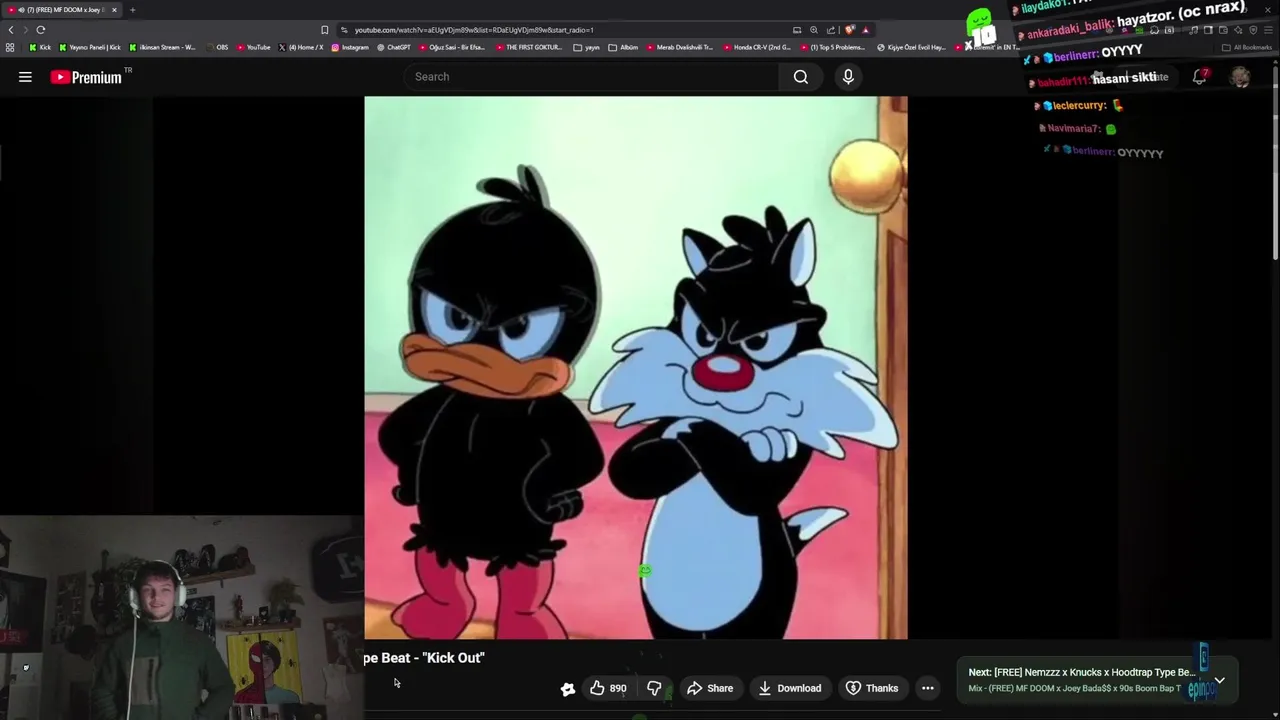Screen dimensions: 1280x720
Task: Expand the Albüm bookmarks folder
Action: pos(623,47)
